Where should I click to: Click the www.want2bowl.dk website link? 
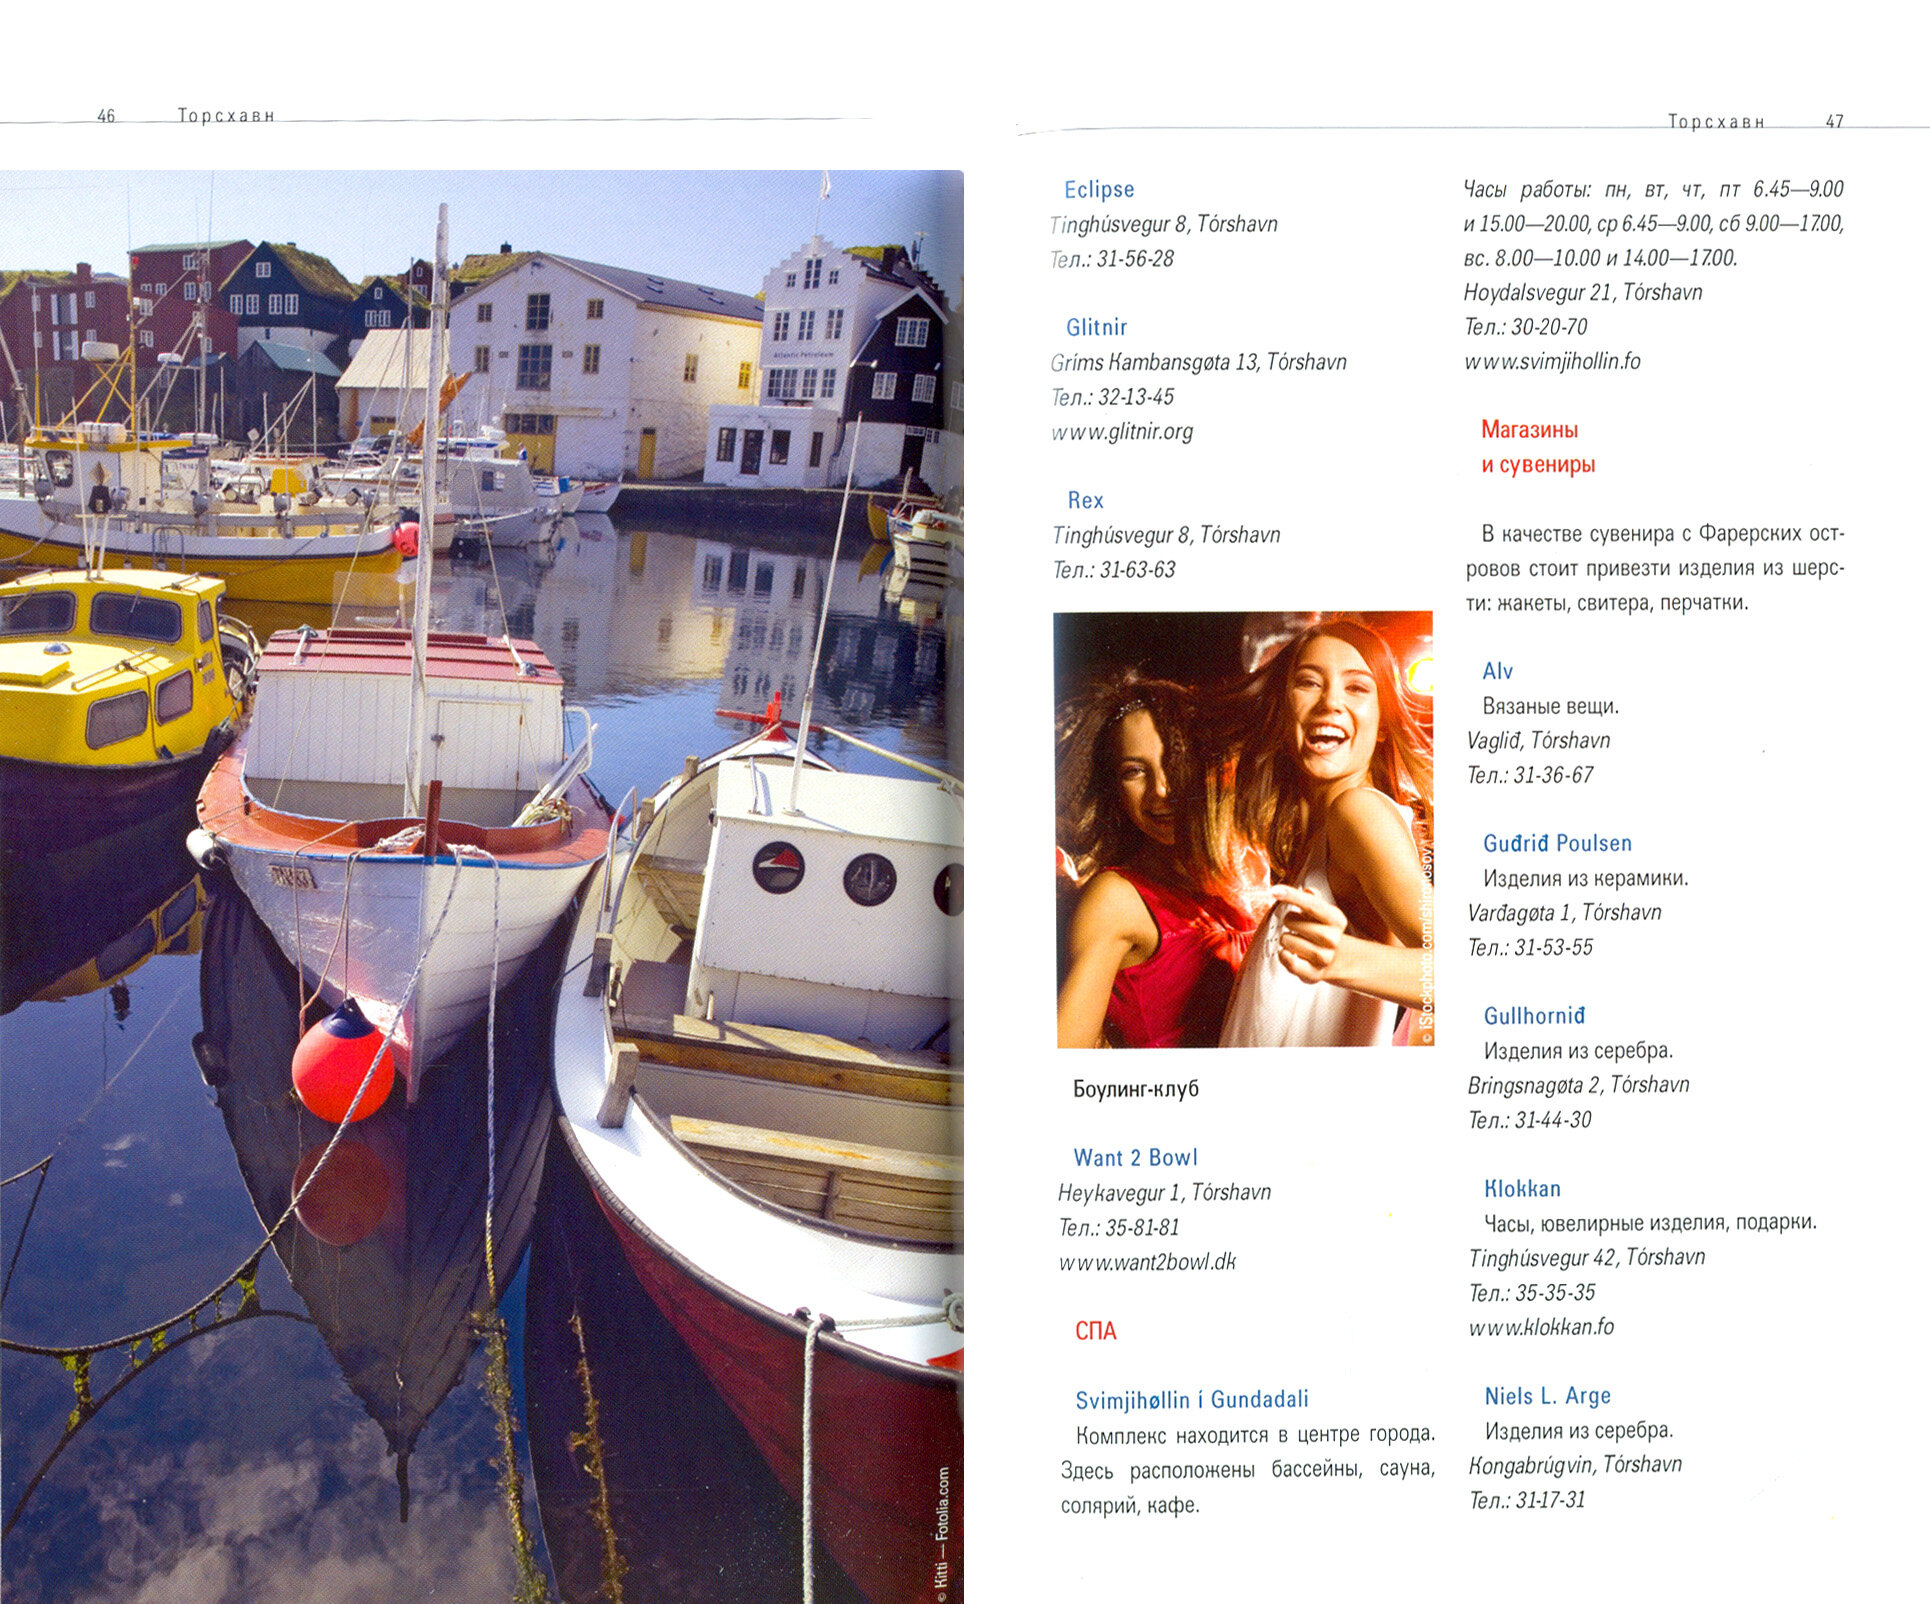[1147, 1262]
